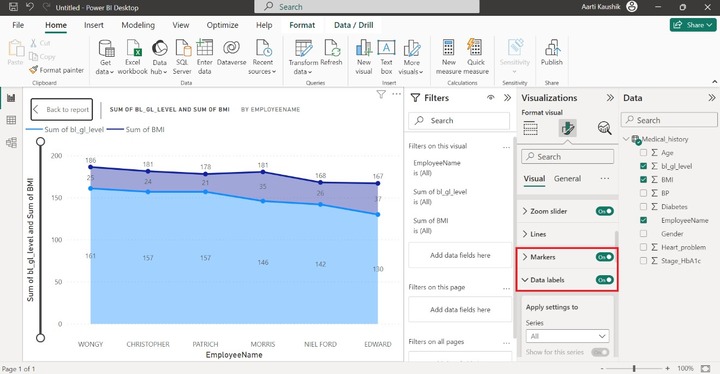Switch to the Modeling ribbon tab
The image size is (720, 374).
[x=138, y=25]
